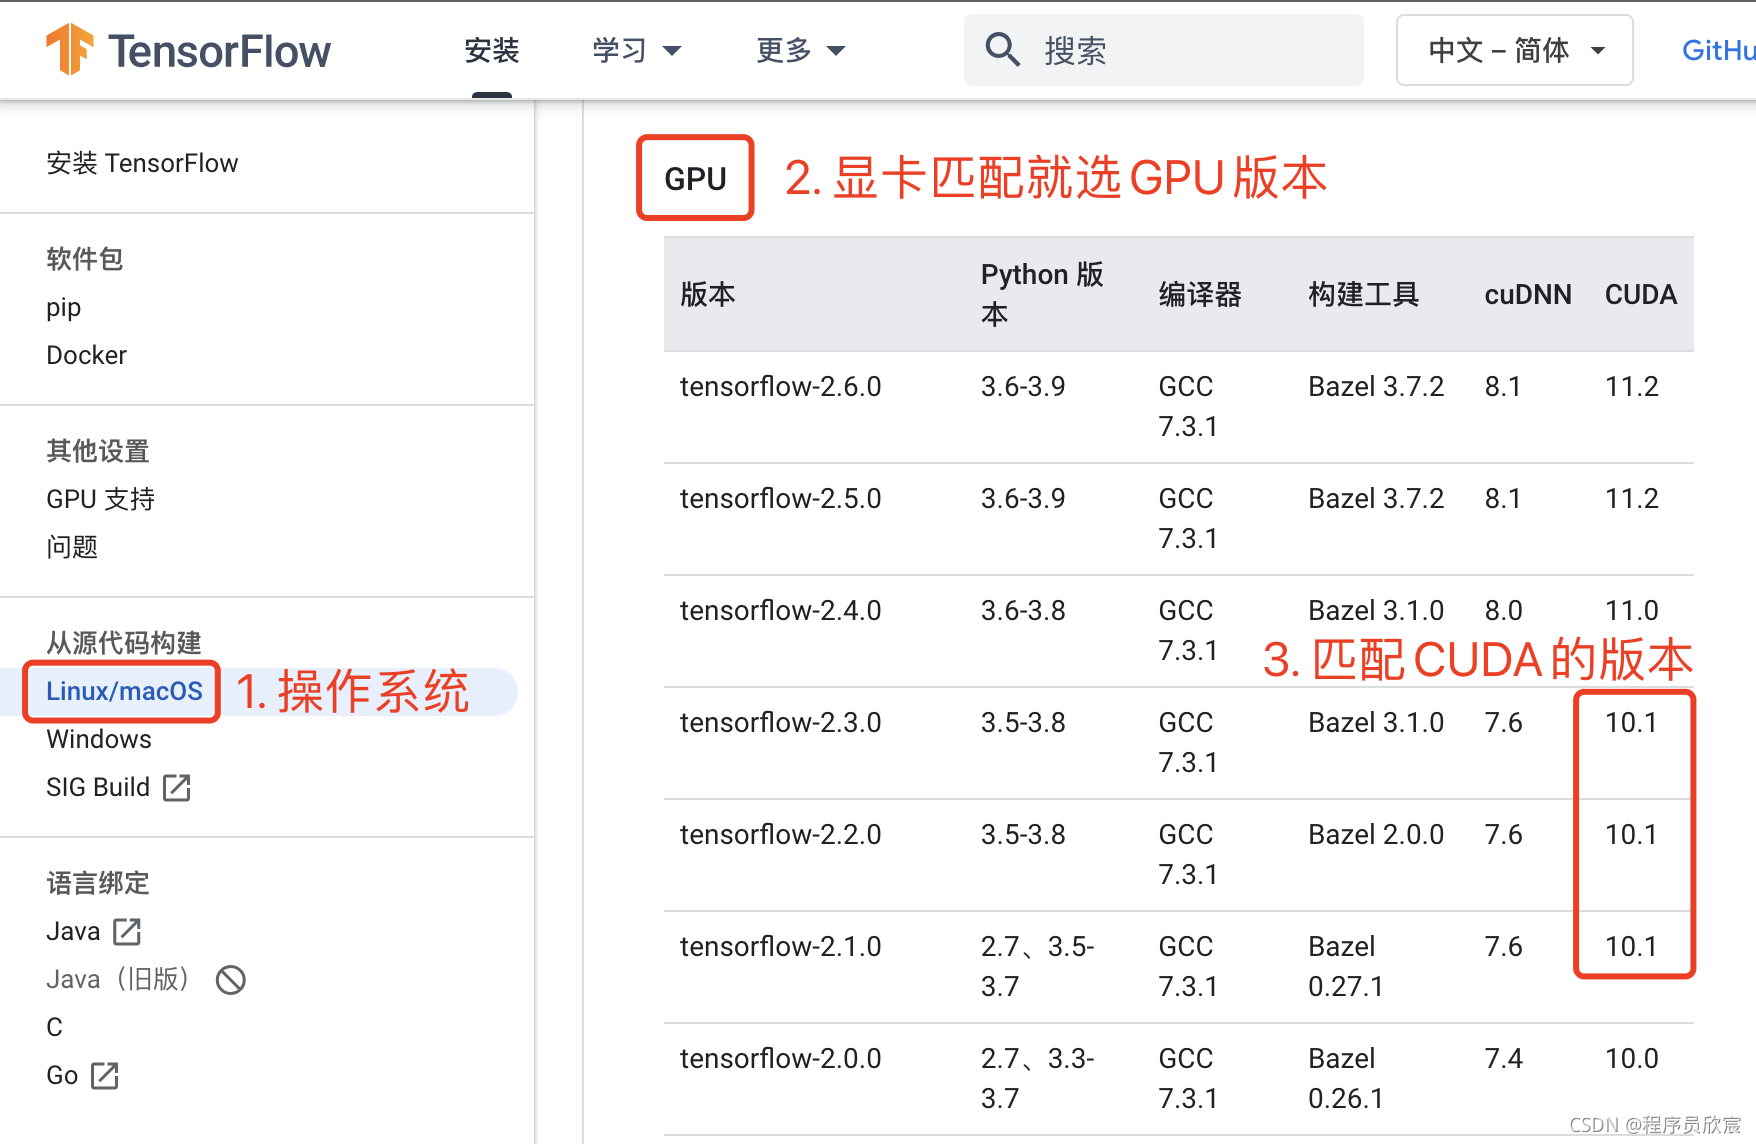Click Bazel 3.1.0 in tensorflow-2.3.0 row
Viewport: 1756px width, 1144px height.
(1376, 722)
